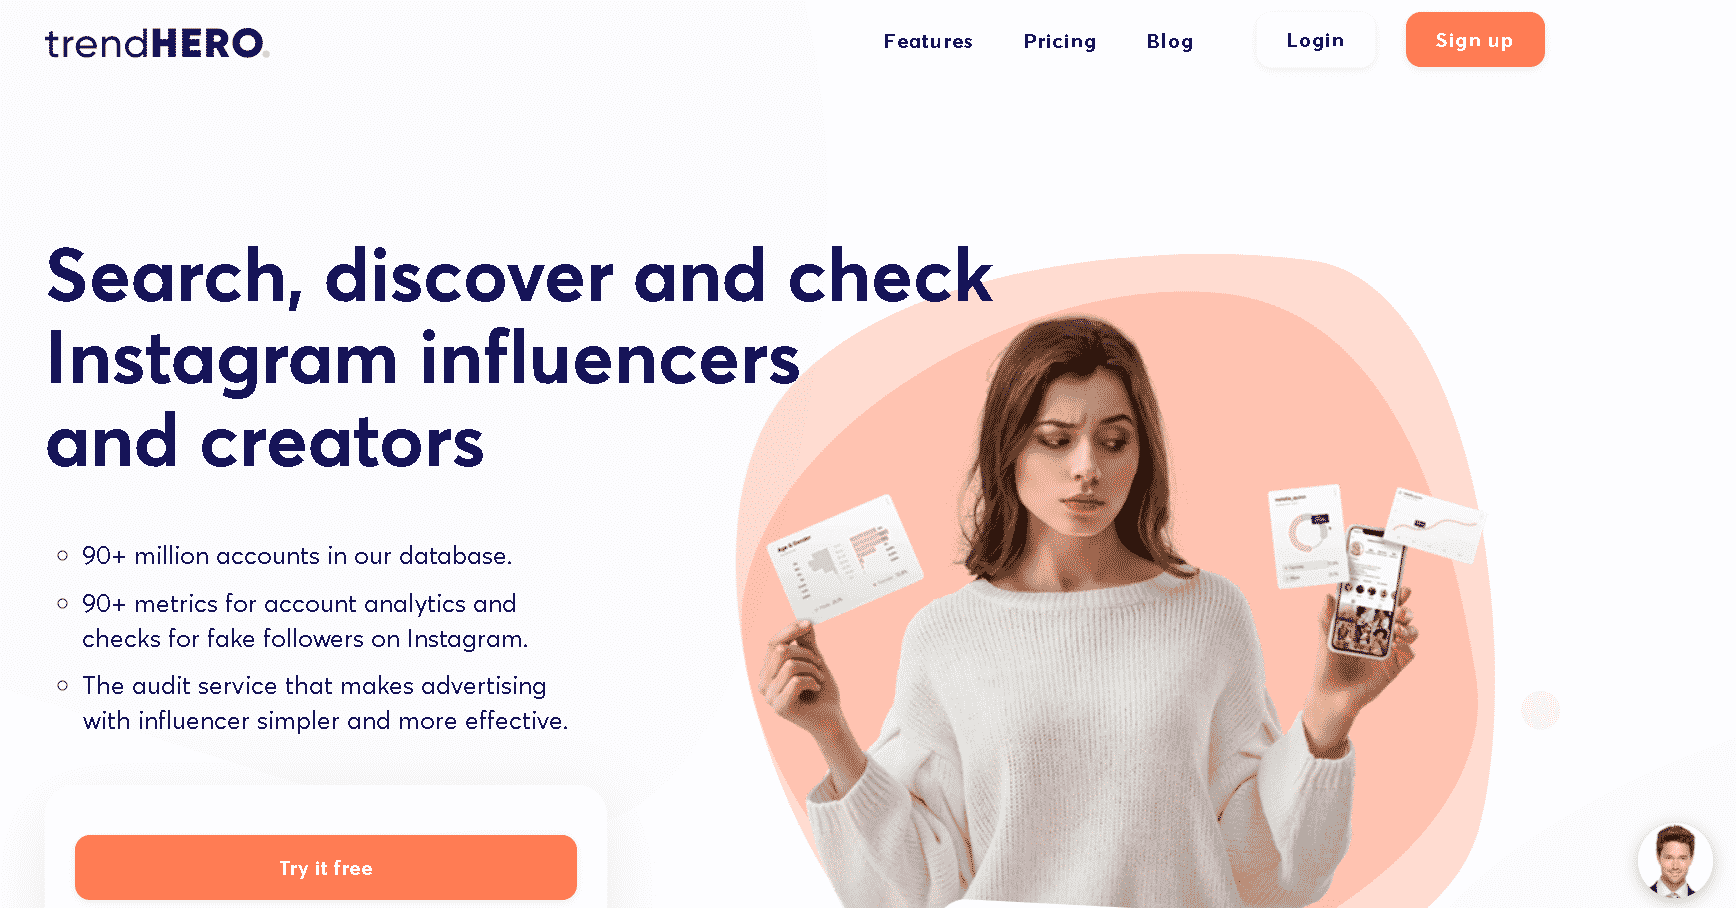This screenshot has height=908, width=1736.
Task: Open the support chat avatar
Action: [1675, 860]
